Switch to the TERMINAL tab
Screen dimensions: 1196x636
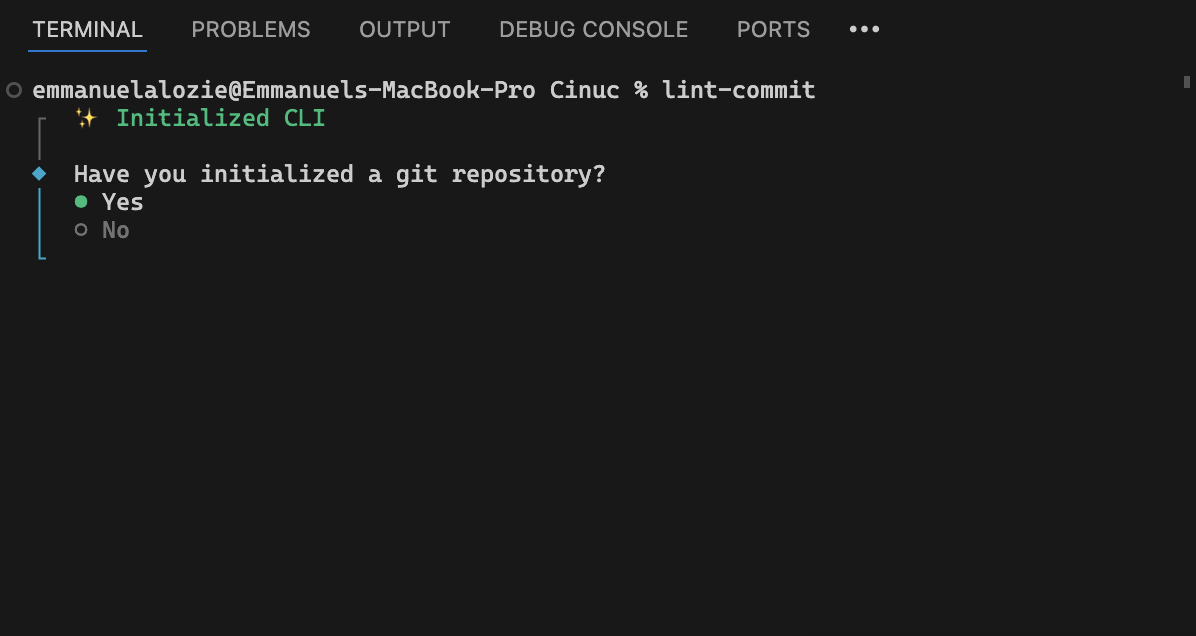click(x=87, y=30)
